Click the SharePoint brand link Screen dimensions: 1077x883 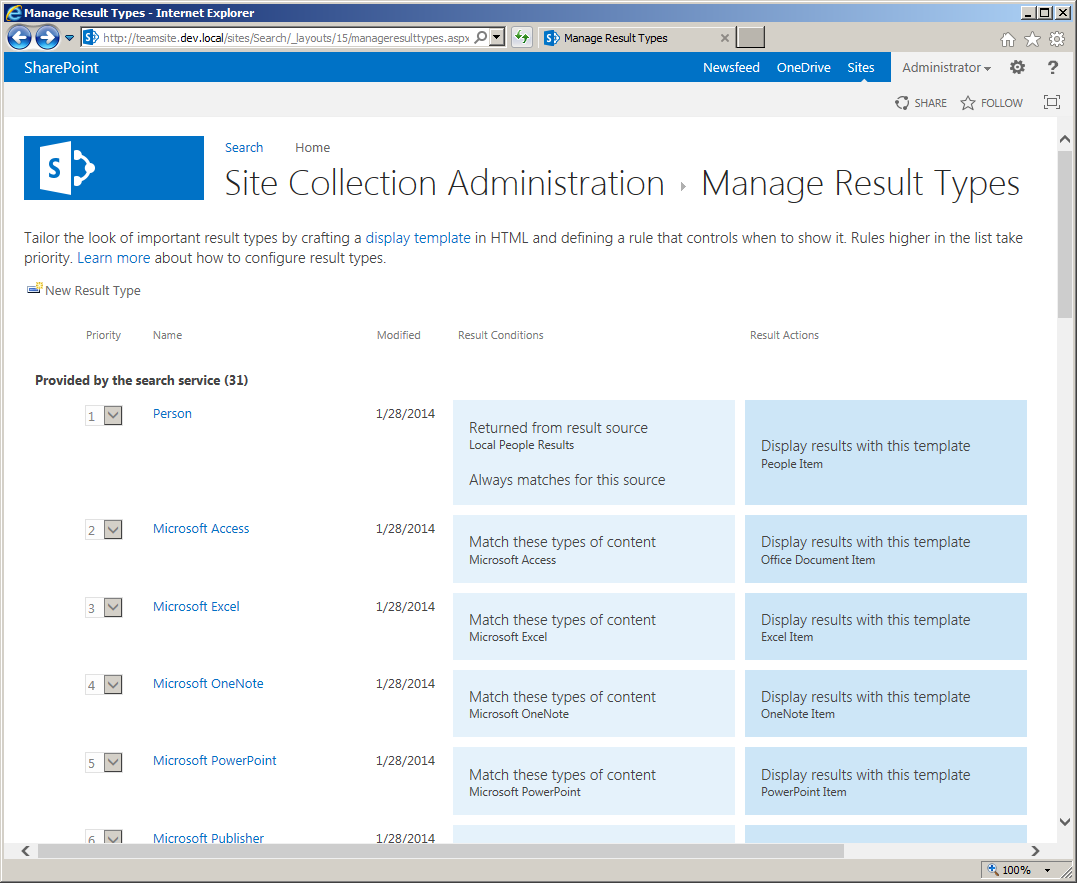click(61, 67)
